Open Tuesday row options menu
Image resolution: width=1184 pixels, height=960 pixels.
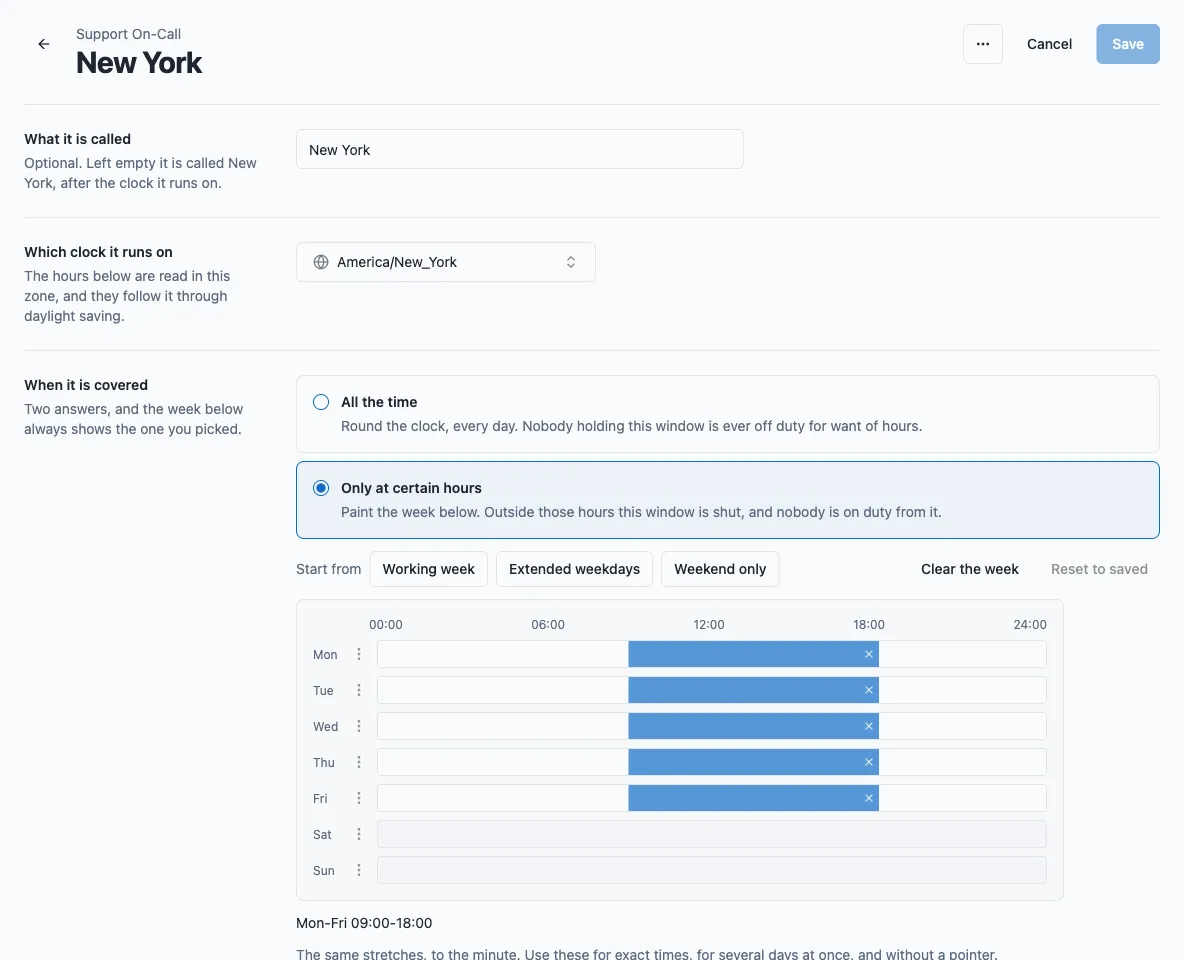pyautogui.click(x=359, y=690)
